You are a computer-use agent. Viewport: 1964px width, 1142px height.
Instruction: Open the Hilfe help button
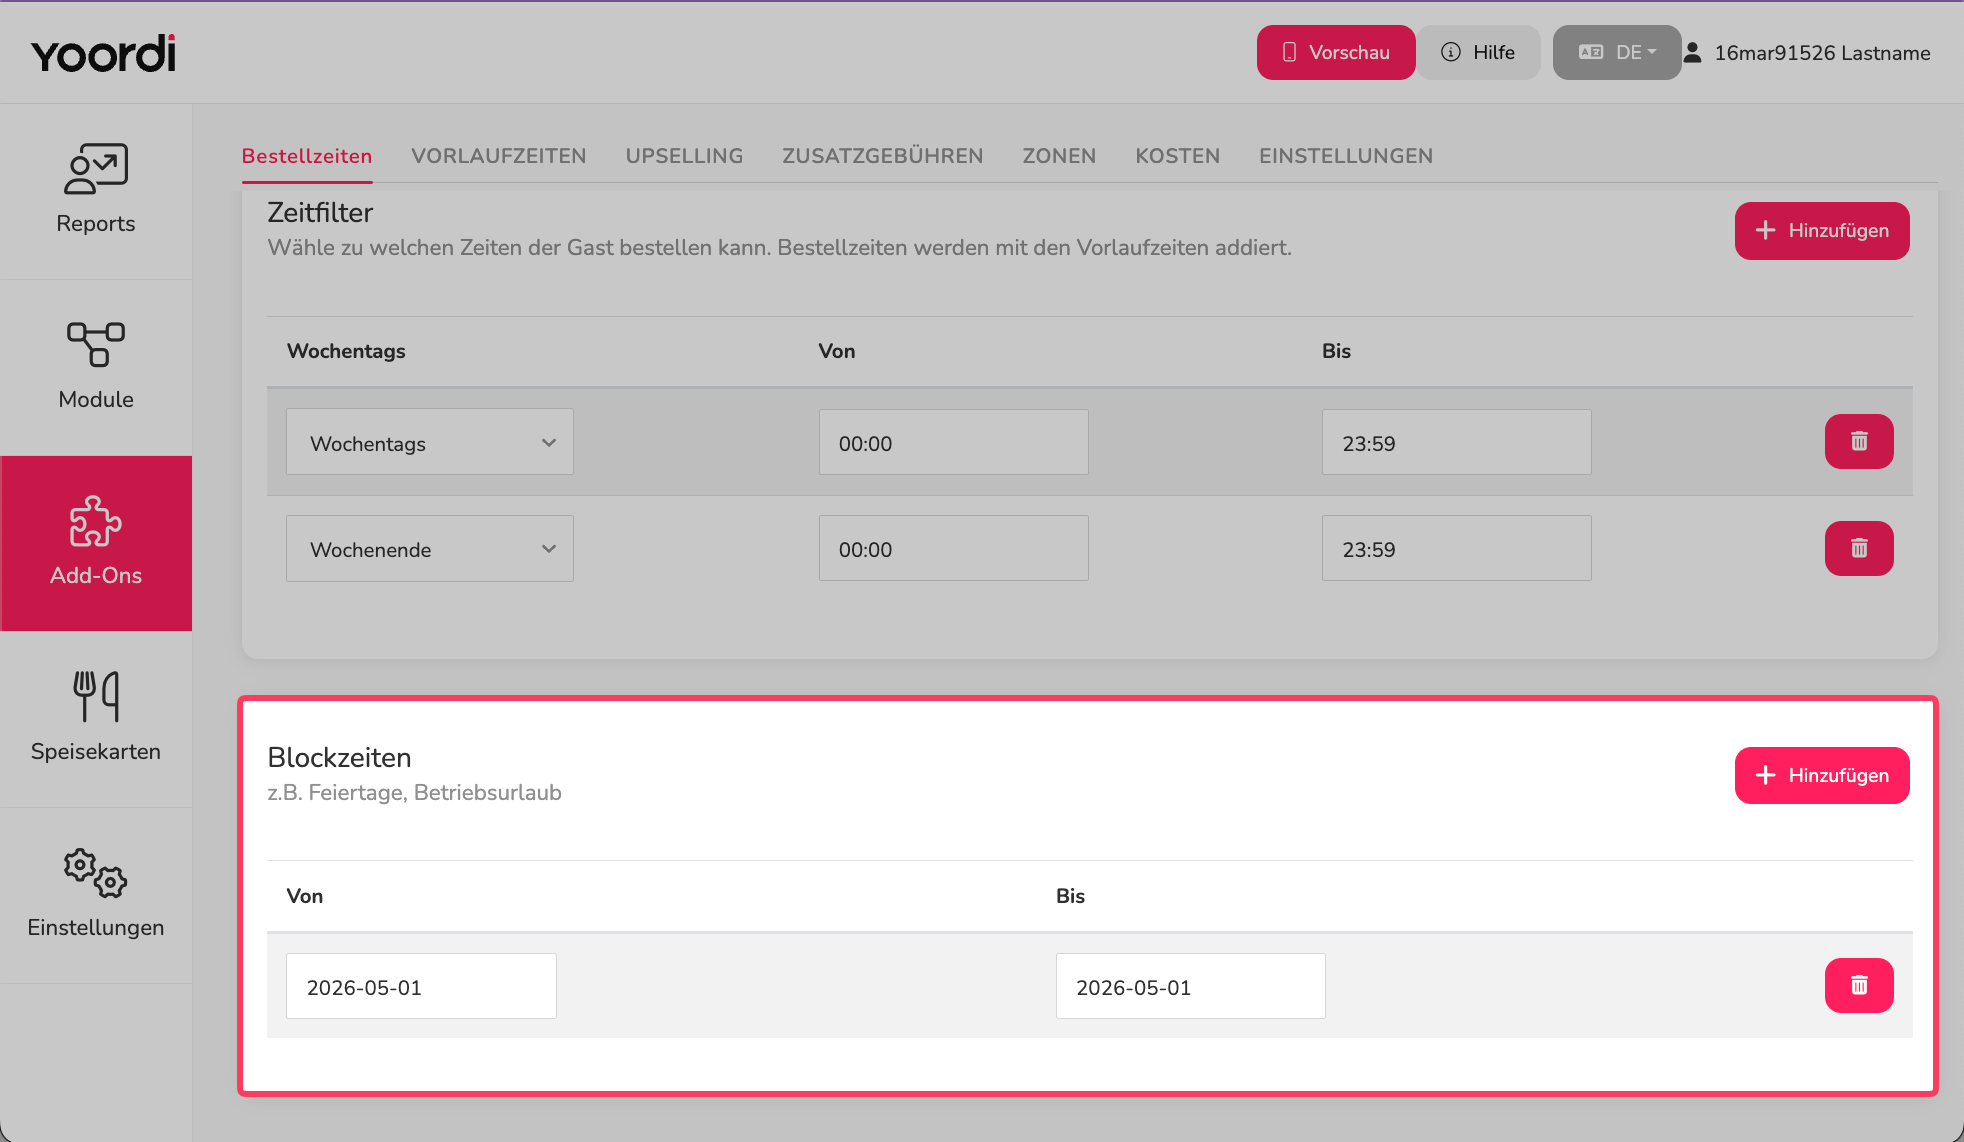tap(1478, 52)
